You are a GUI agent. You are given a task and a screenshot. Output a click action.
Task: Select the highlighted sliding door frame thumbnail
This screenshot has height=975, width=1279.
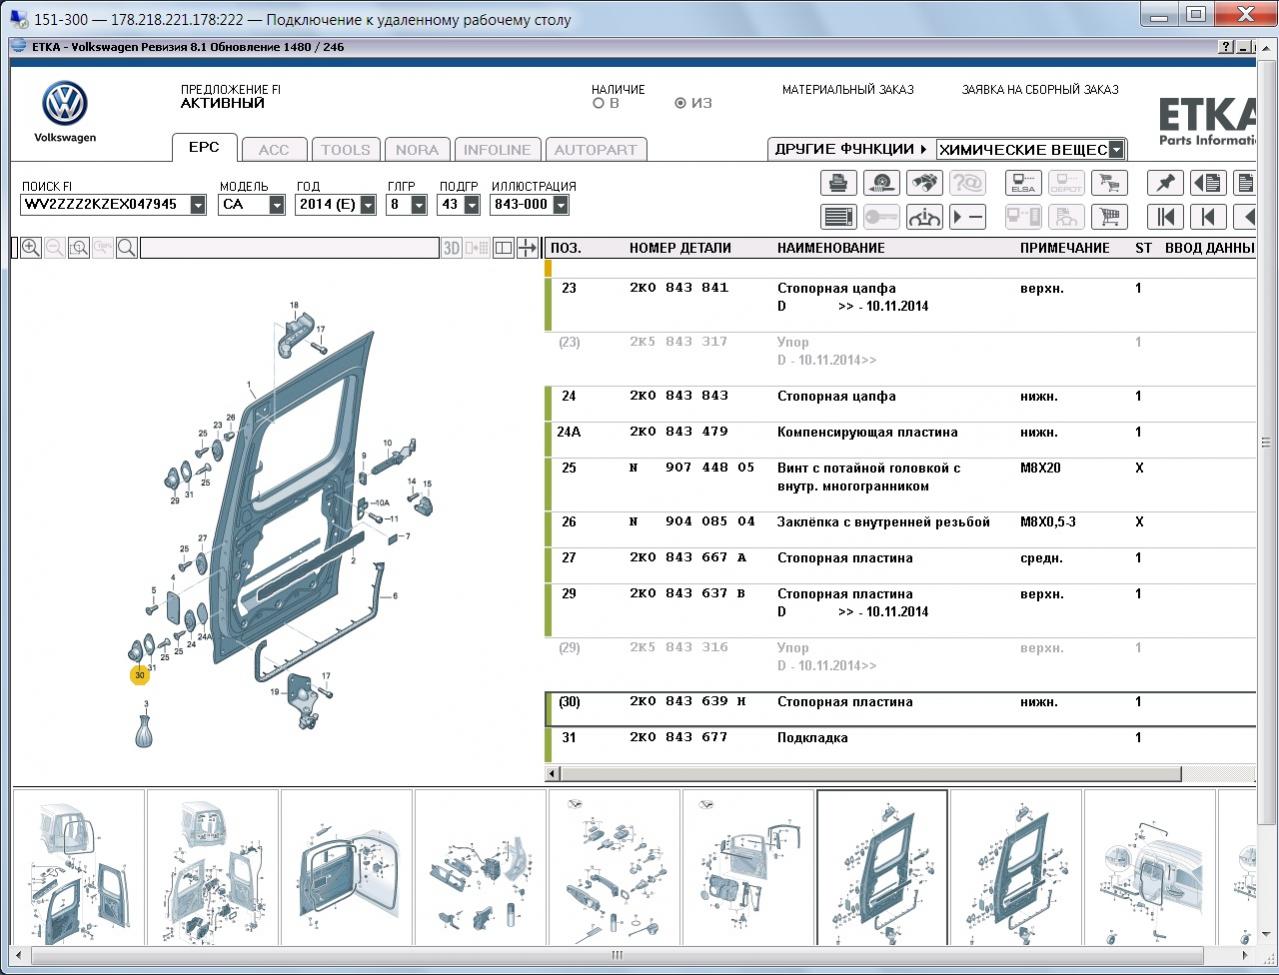tap(882, 867)
